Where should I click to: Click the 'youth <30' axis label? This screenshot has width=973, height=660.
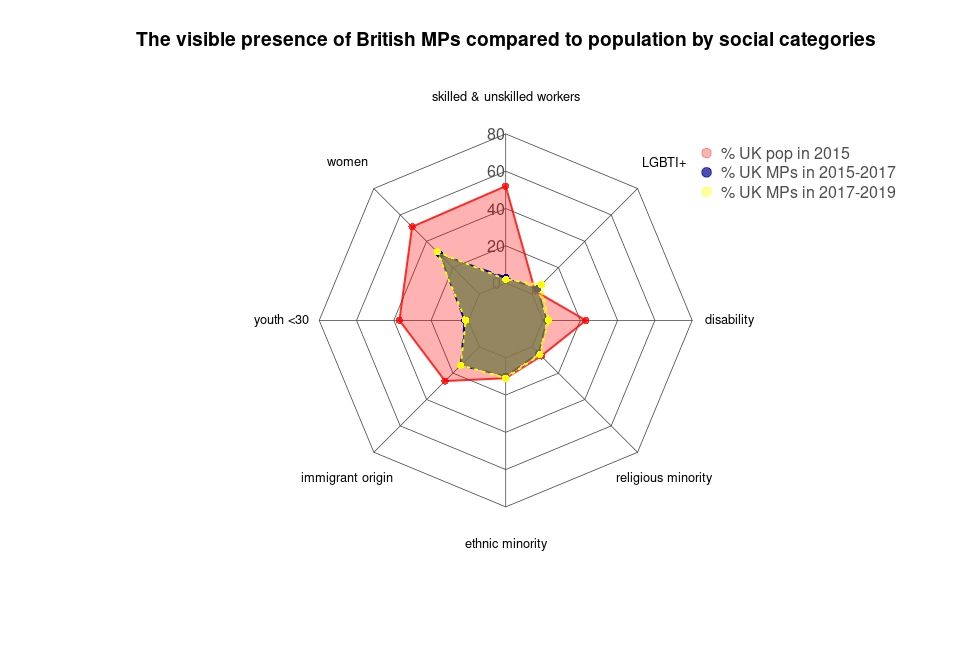[x=282, y=320]
